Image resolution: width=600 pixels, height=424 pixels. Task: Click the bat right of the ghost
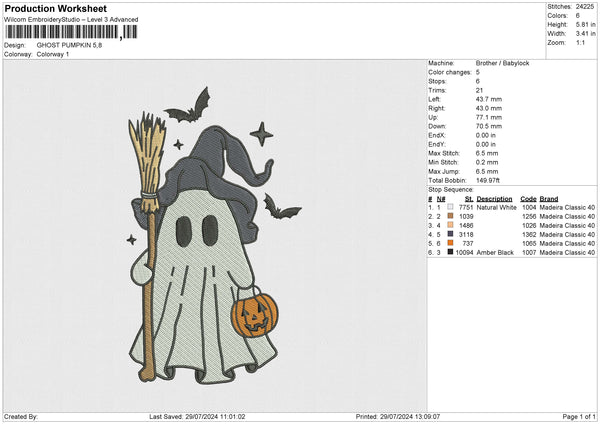point(281,209)
